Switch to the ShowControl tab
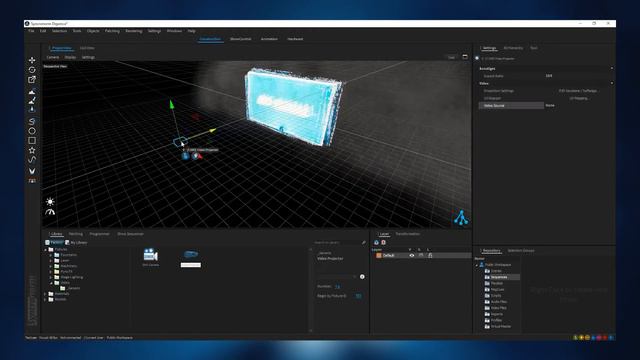 click(240, 39)
